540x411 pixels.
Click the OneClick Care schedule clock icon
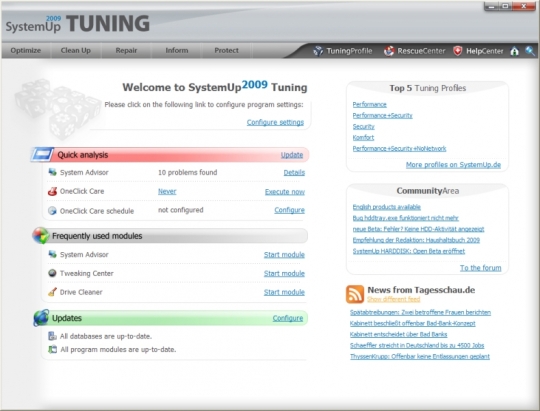(52, 210)
